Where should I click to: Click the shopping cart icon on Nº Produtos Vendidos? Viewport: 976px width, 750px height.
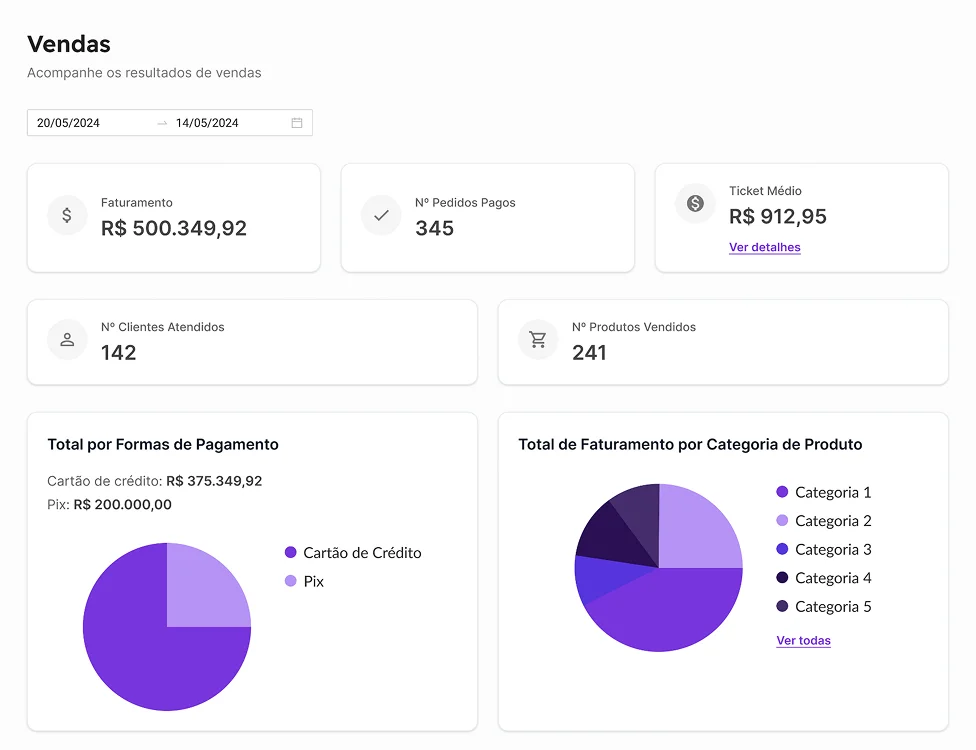point(538,339)
